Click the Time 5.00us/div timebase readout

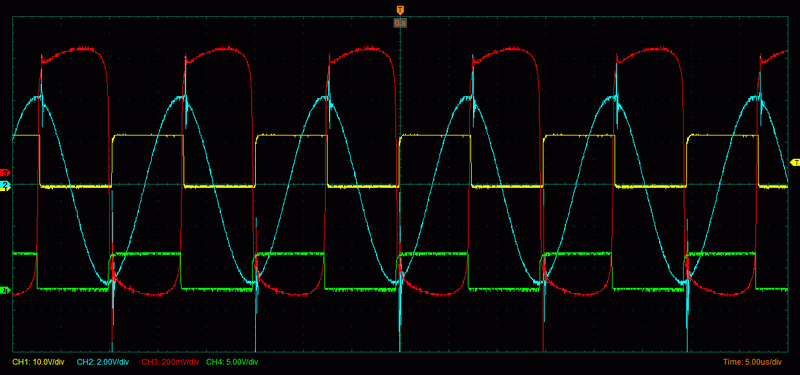[753, 362]
